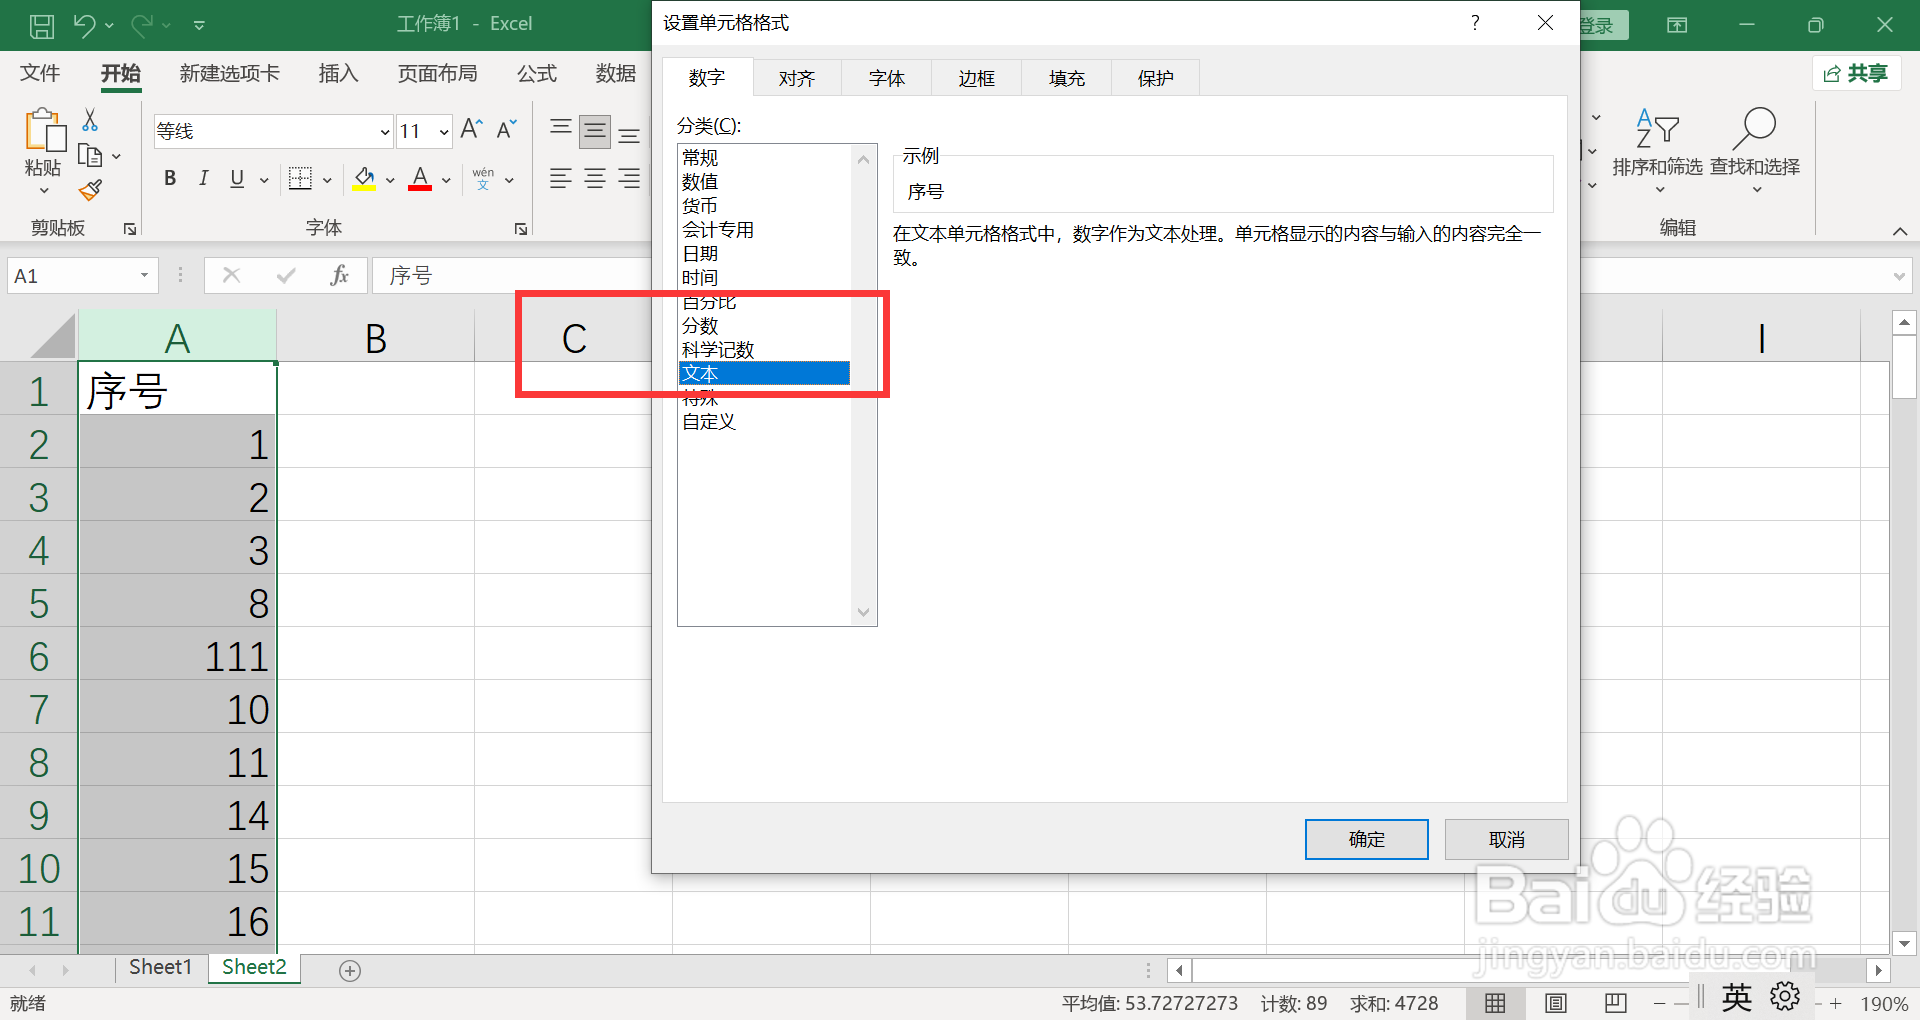Open the Sort and Filter tool
This screenshot has width=1920, height=1020.
click(1657, 148)
